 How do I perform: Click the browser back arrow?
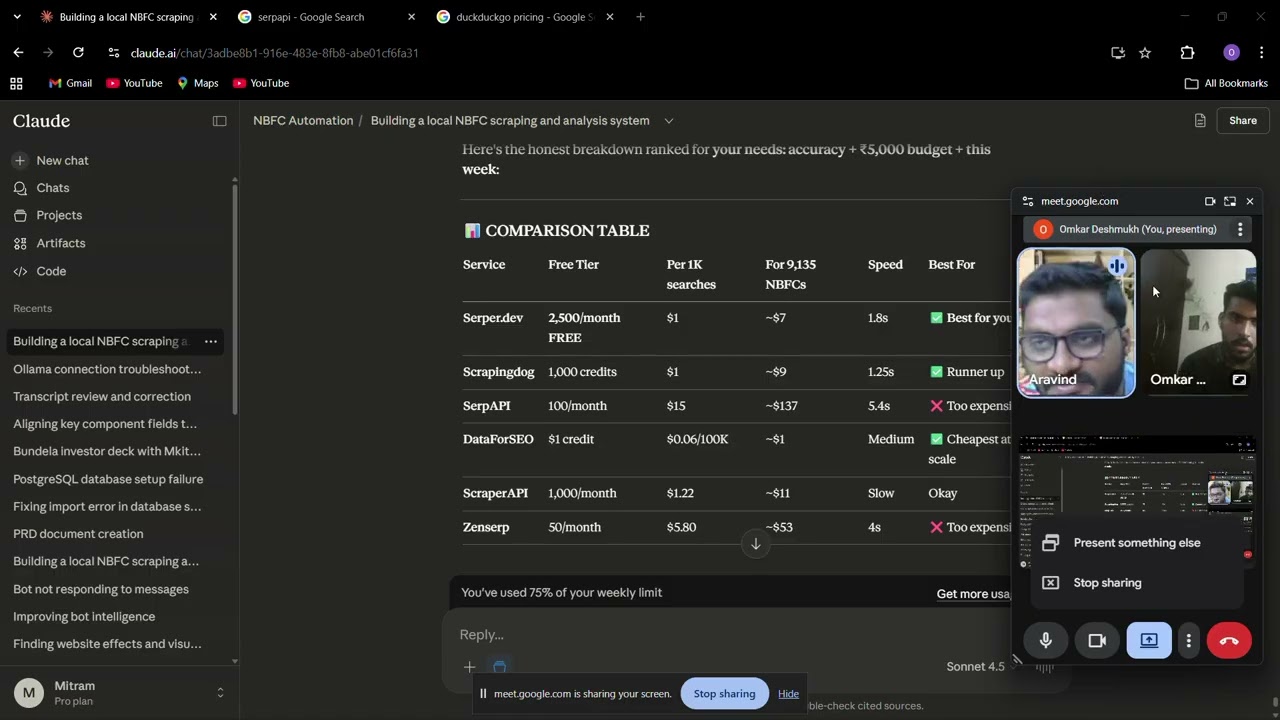point(18,53)
